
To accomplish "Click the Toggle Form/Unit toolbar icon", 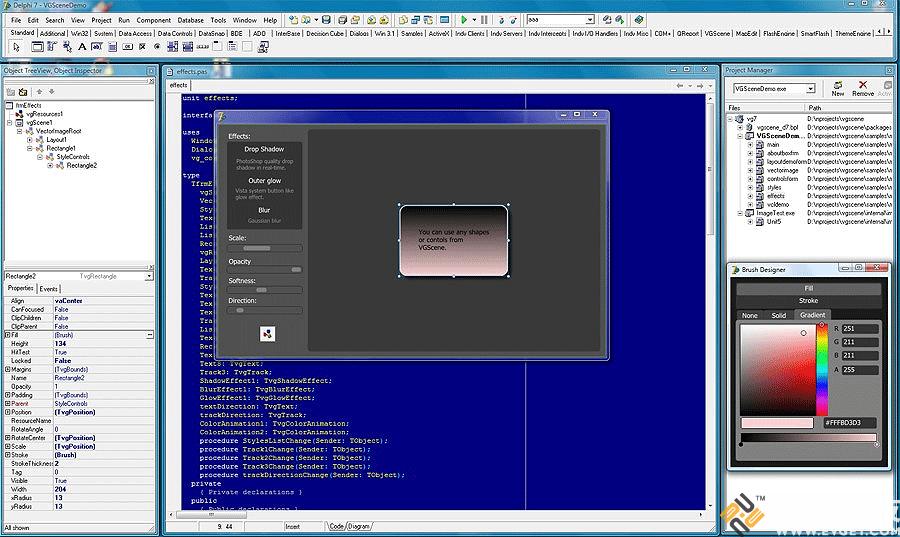I will pos(428,20).
